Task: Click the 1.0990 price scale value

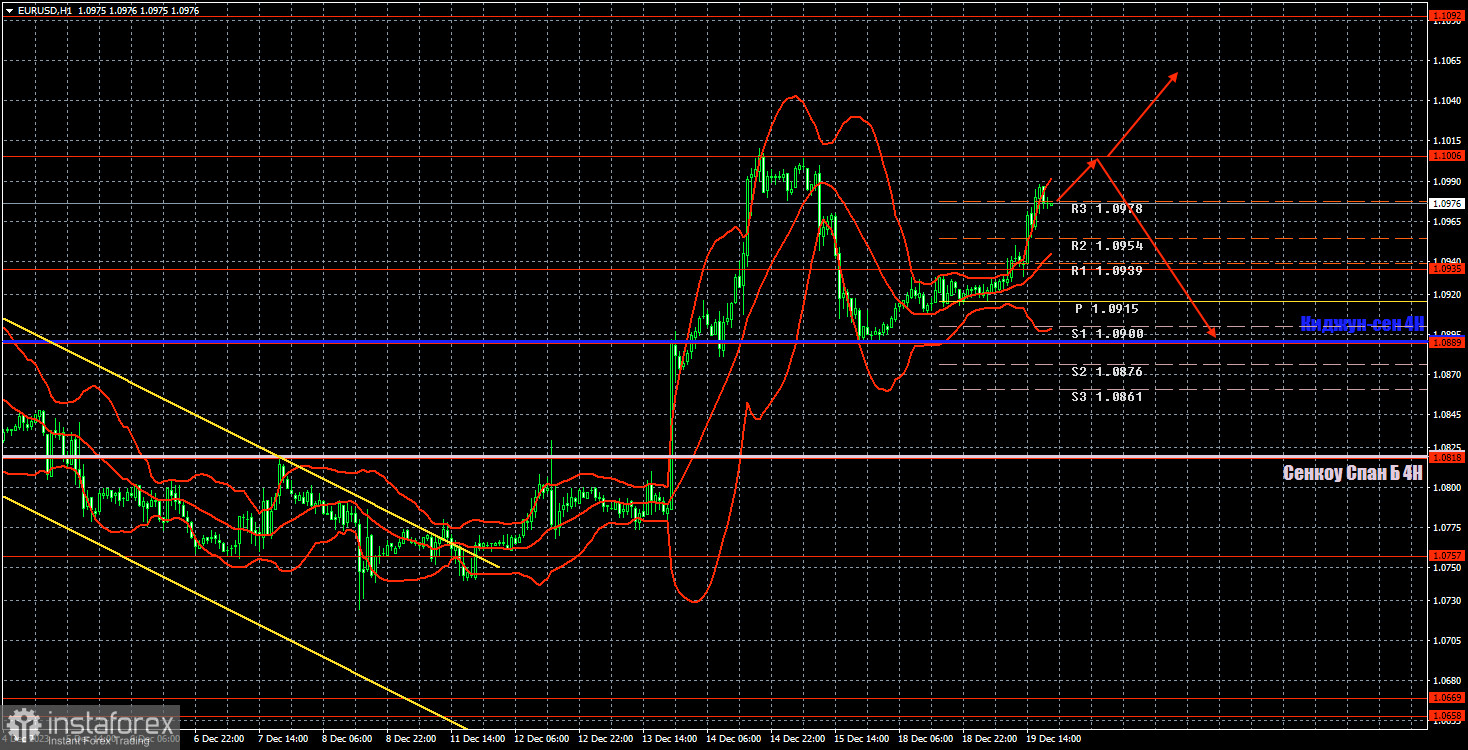Action: [1447, 182]
